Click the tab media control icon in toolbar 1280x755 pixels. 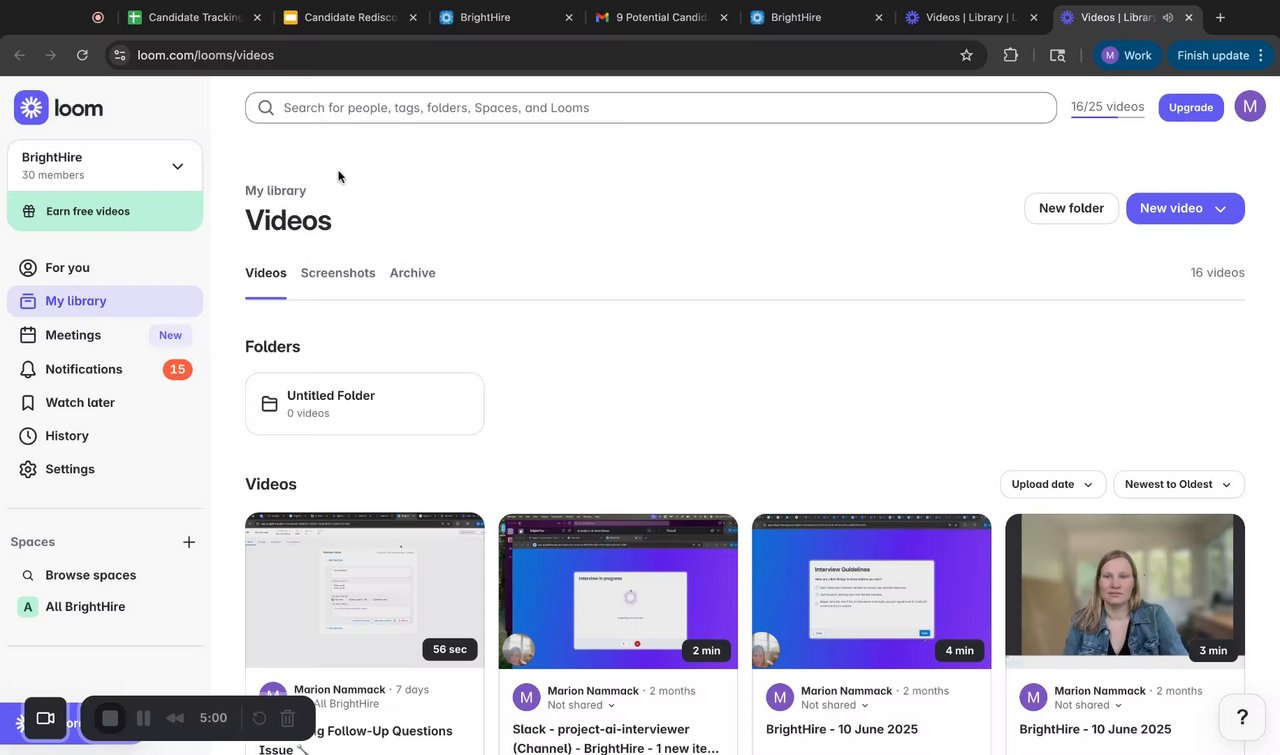[1057, 55]
